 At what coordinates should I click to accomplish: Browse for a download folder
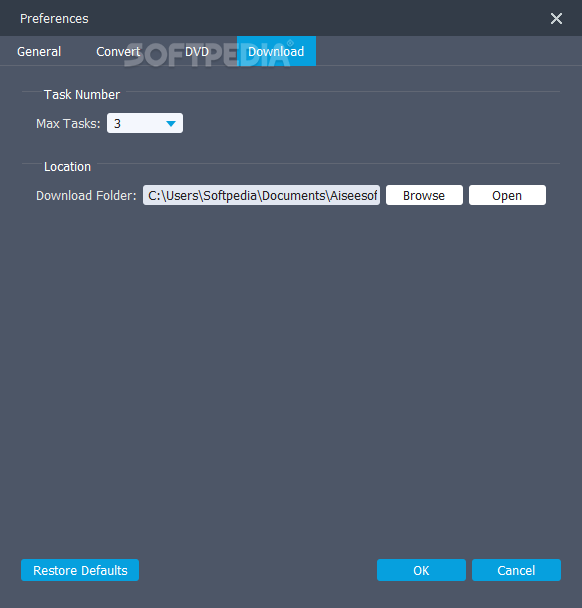(424, 195)
